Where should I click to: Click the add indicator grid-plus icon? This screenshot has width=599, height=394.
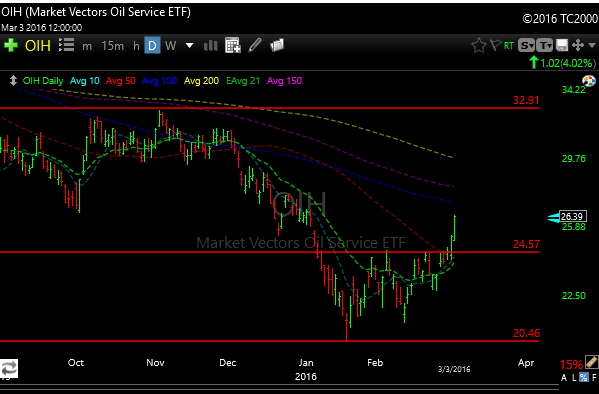(x=233, y=45)
